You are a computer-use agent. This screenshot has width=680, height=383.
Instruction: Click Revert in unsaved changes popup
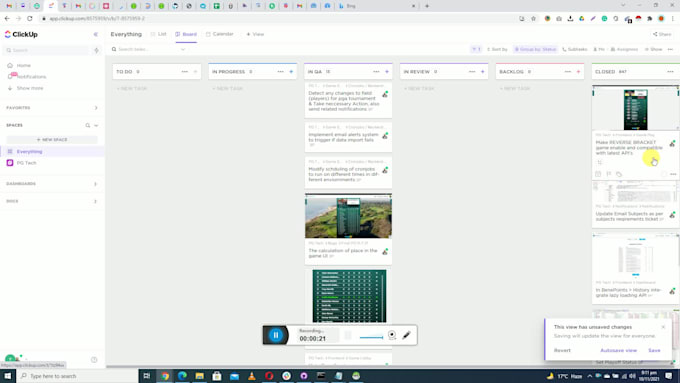coord(562,350)
